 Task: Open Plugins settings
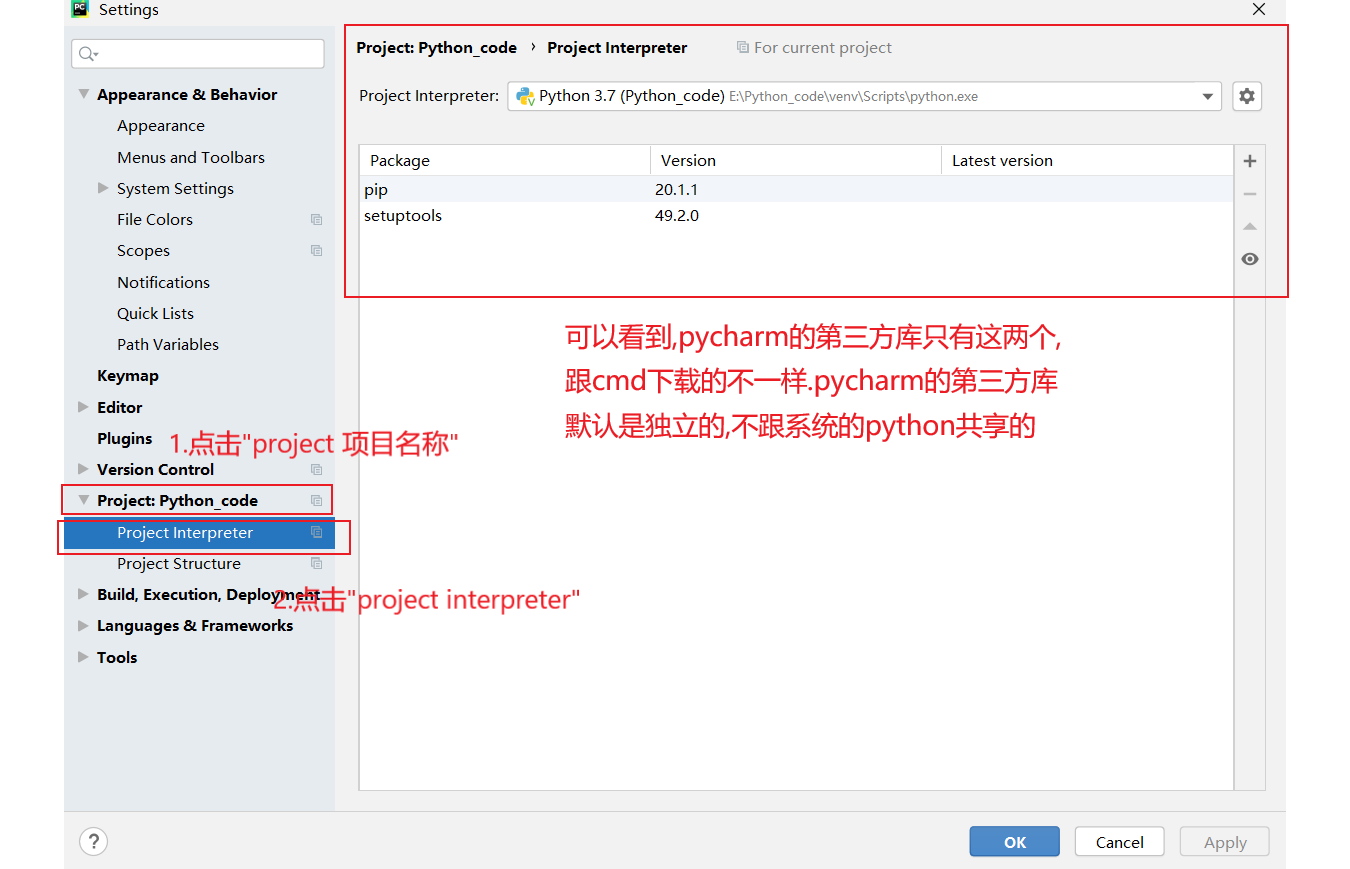click(x=125, y=438)
